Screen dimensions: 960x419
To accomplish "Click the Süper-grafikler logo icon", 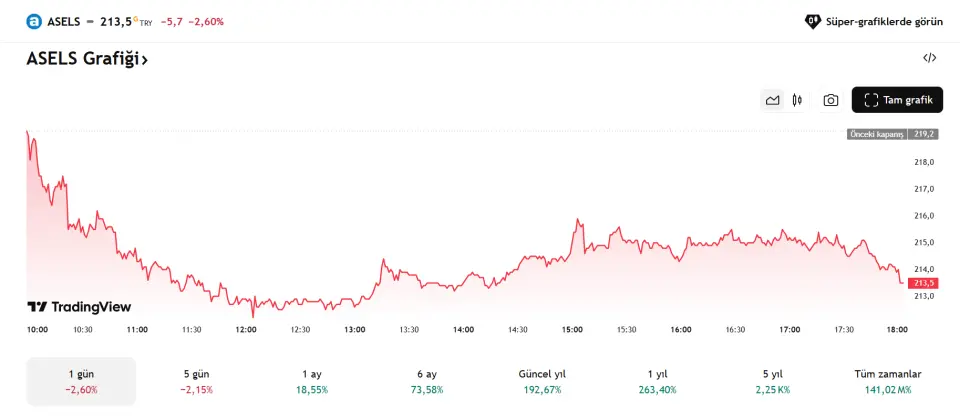I will [813, 21].
